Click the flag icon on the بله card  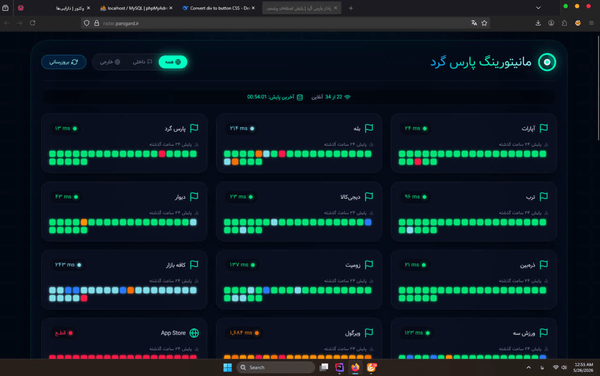[x=369, y=128]
